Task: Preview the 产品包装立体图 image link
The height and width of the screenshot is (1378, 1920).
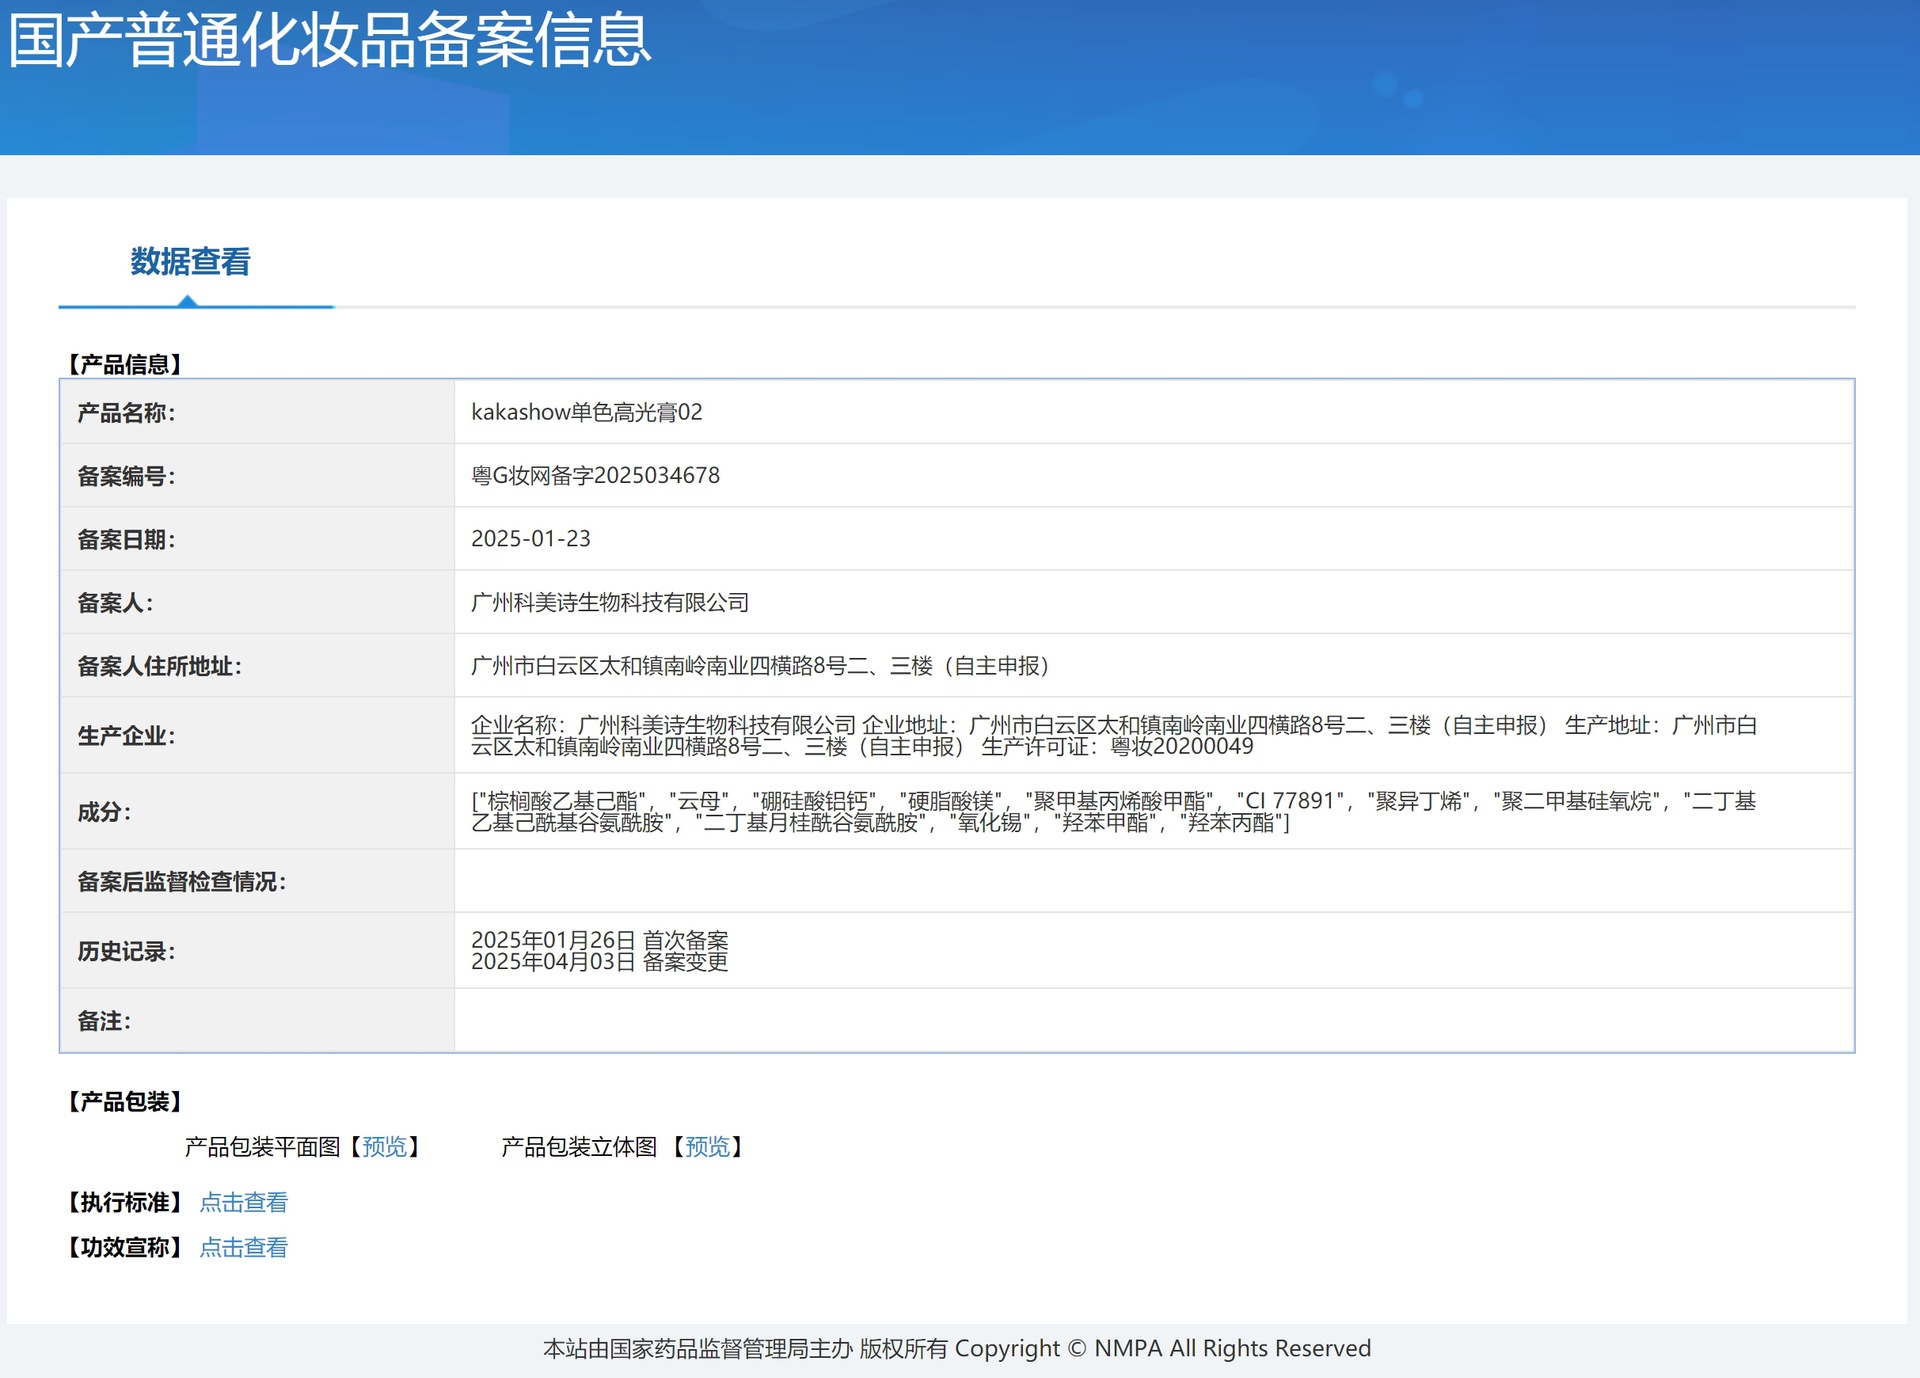Action: (707, 1147)
